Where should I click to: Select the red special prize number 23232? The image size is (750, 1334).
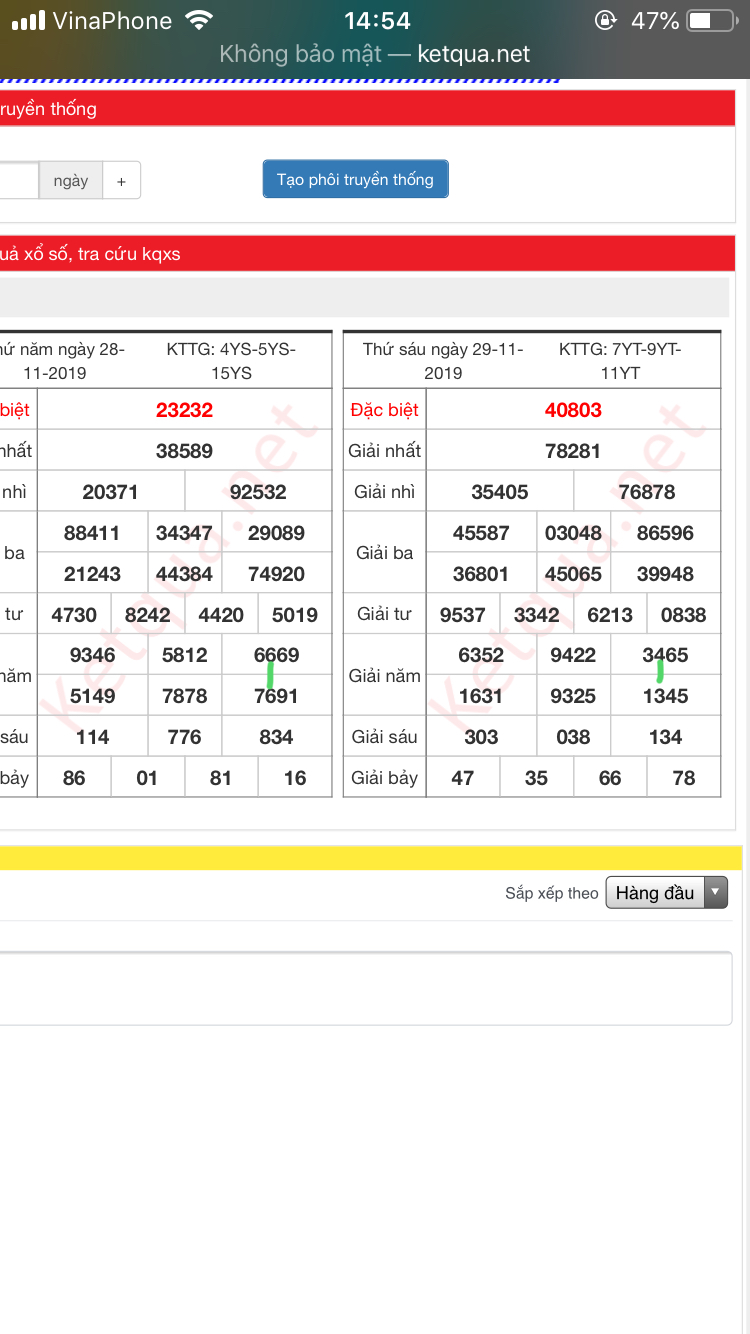(184, 410)
